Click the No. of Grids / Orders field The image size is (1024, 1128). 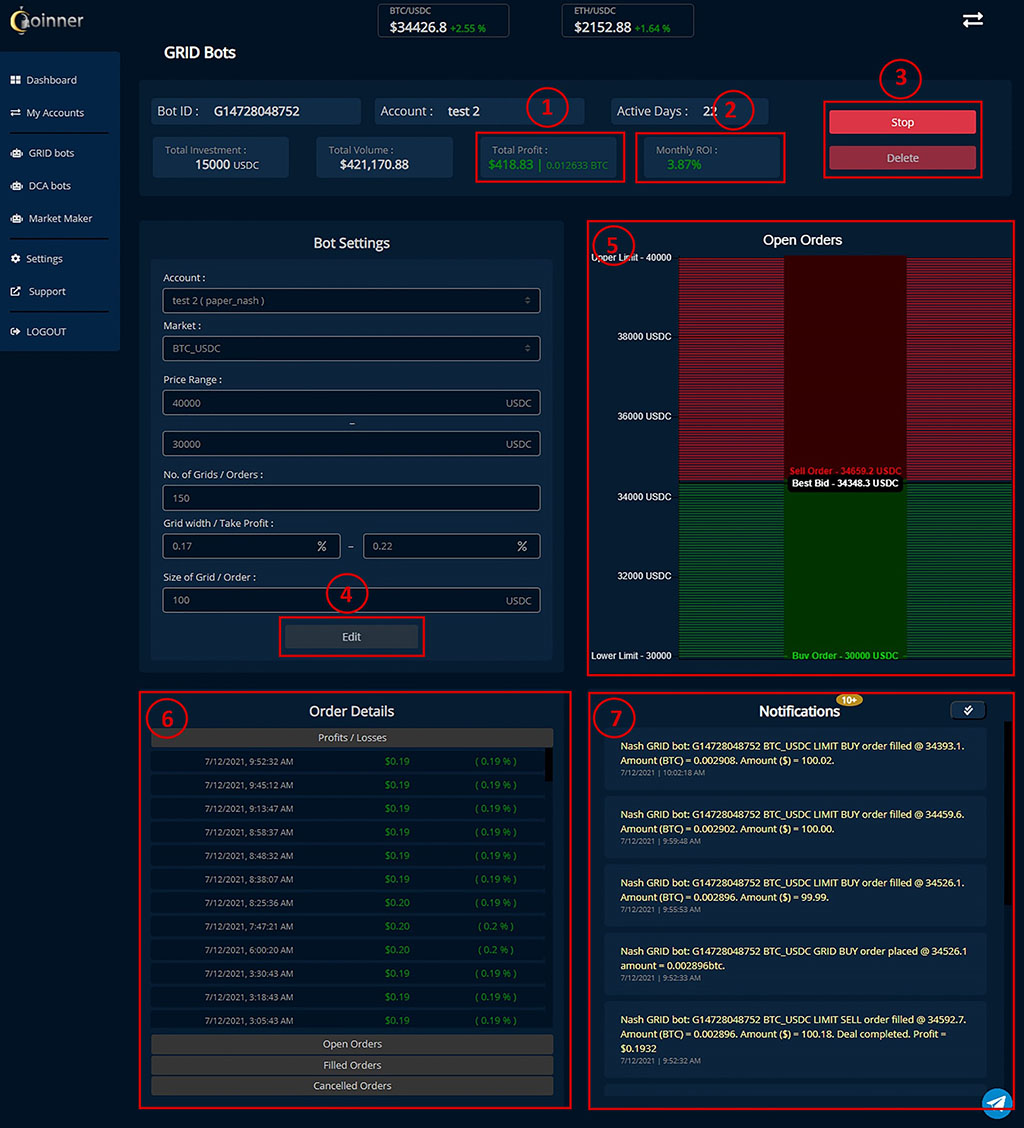coord(351,498)
